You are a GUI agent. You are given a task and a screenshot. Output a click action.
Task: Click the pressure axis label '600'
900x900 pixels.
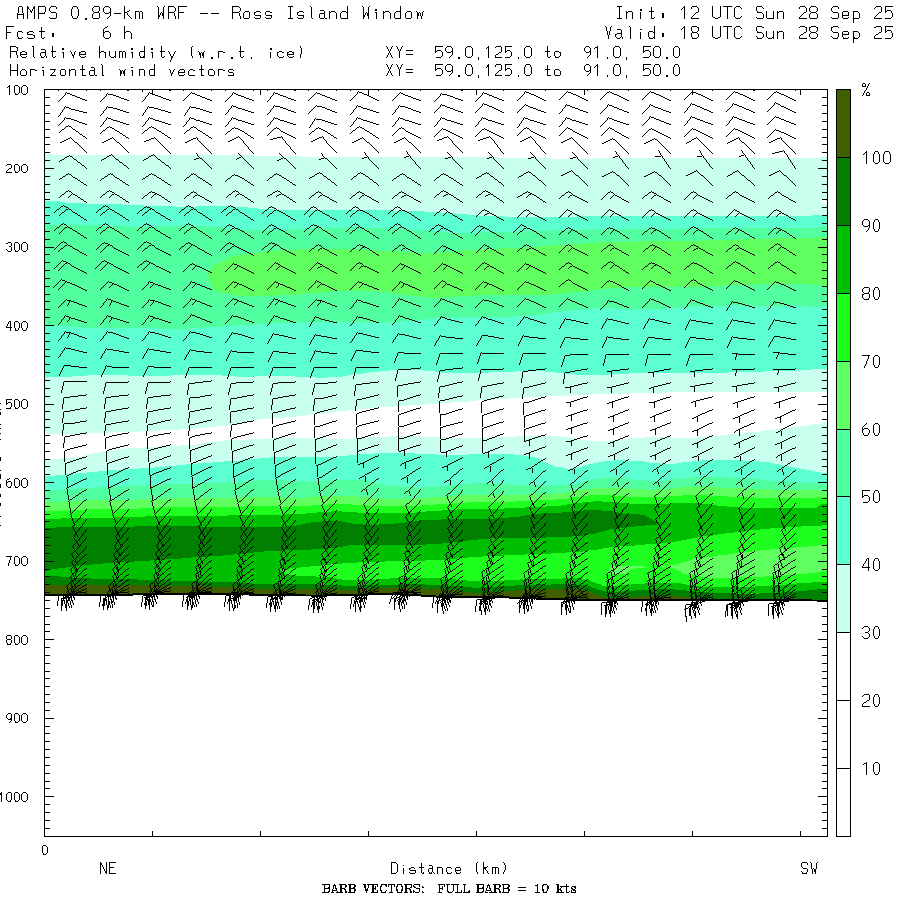coord(17,483)
